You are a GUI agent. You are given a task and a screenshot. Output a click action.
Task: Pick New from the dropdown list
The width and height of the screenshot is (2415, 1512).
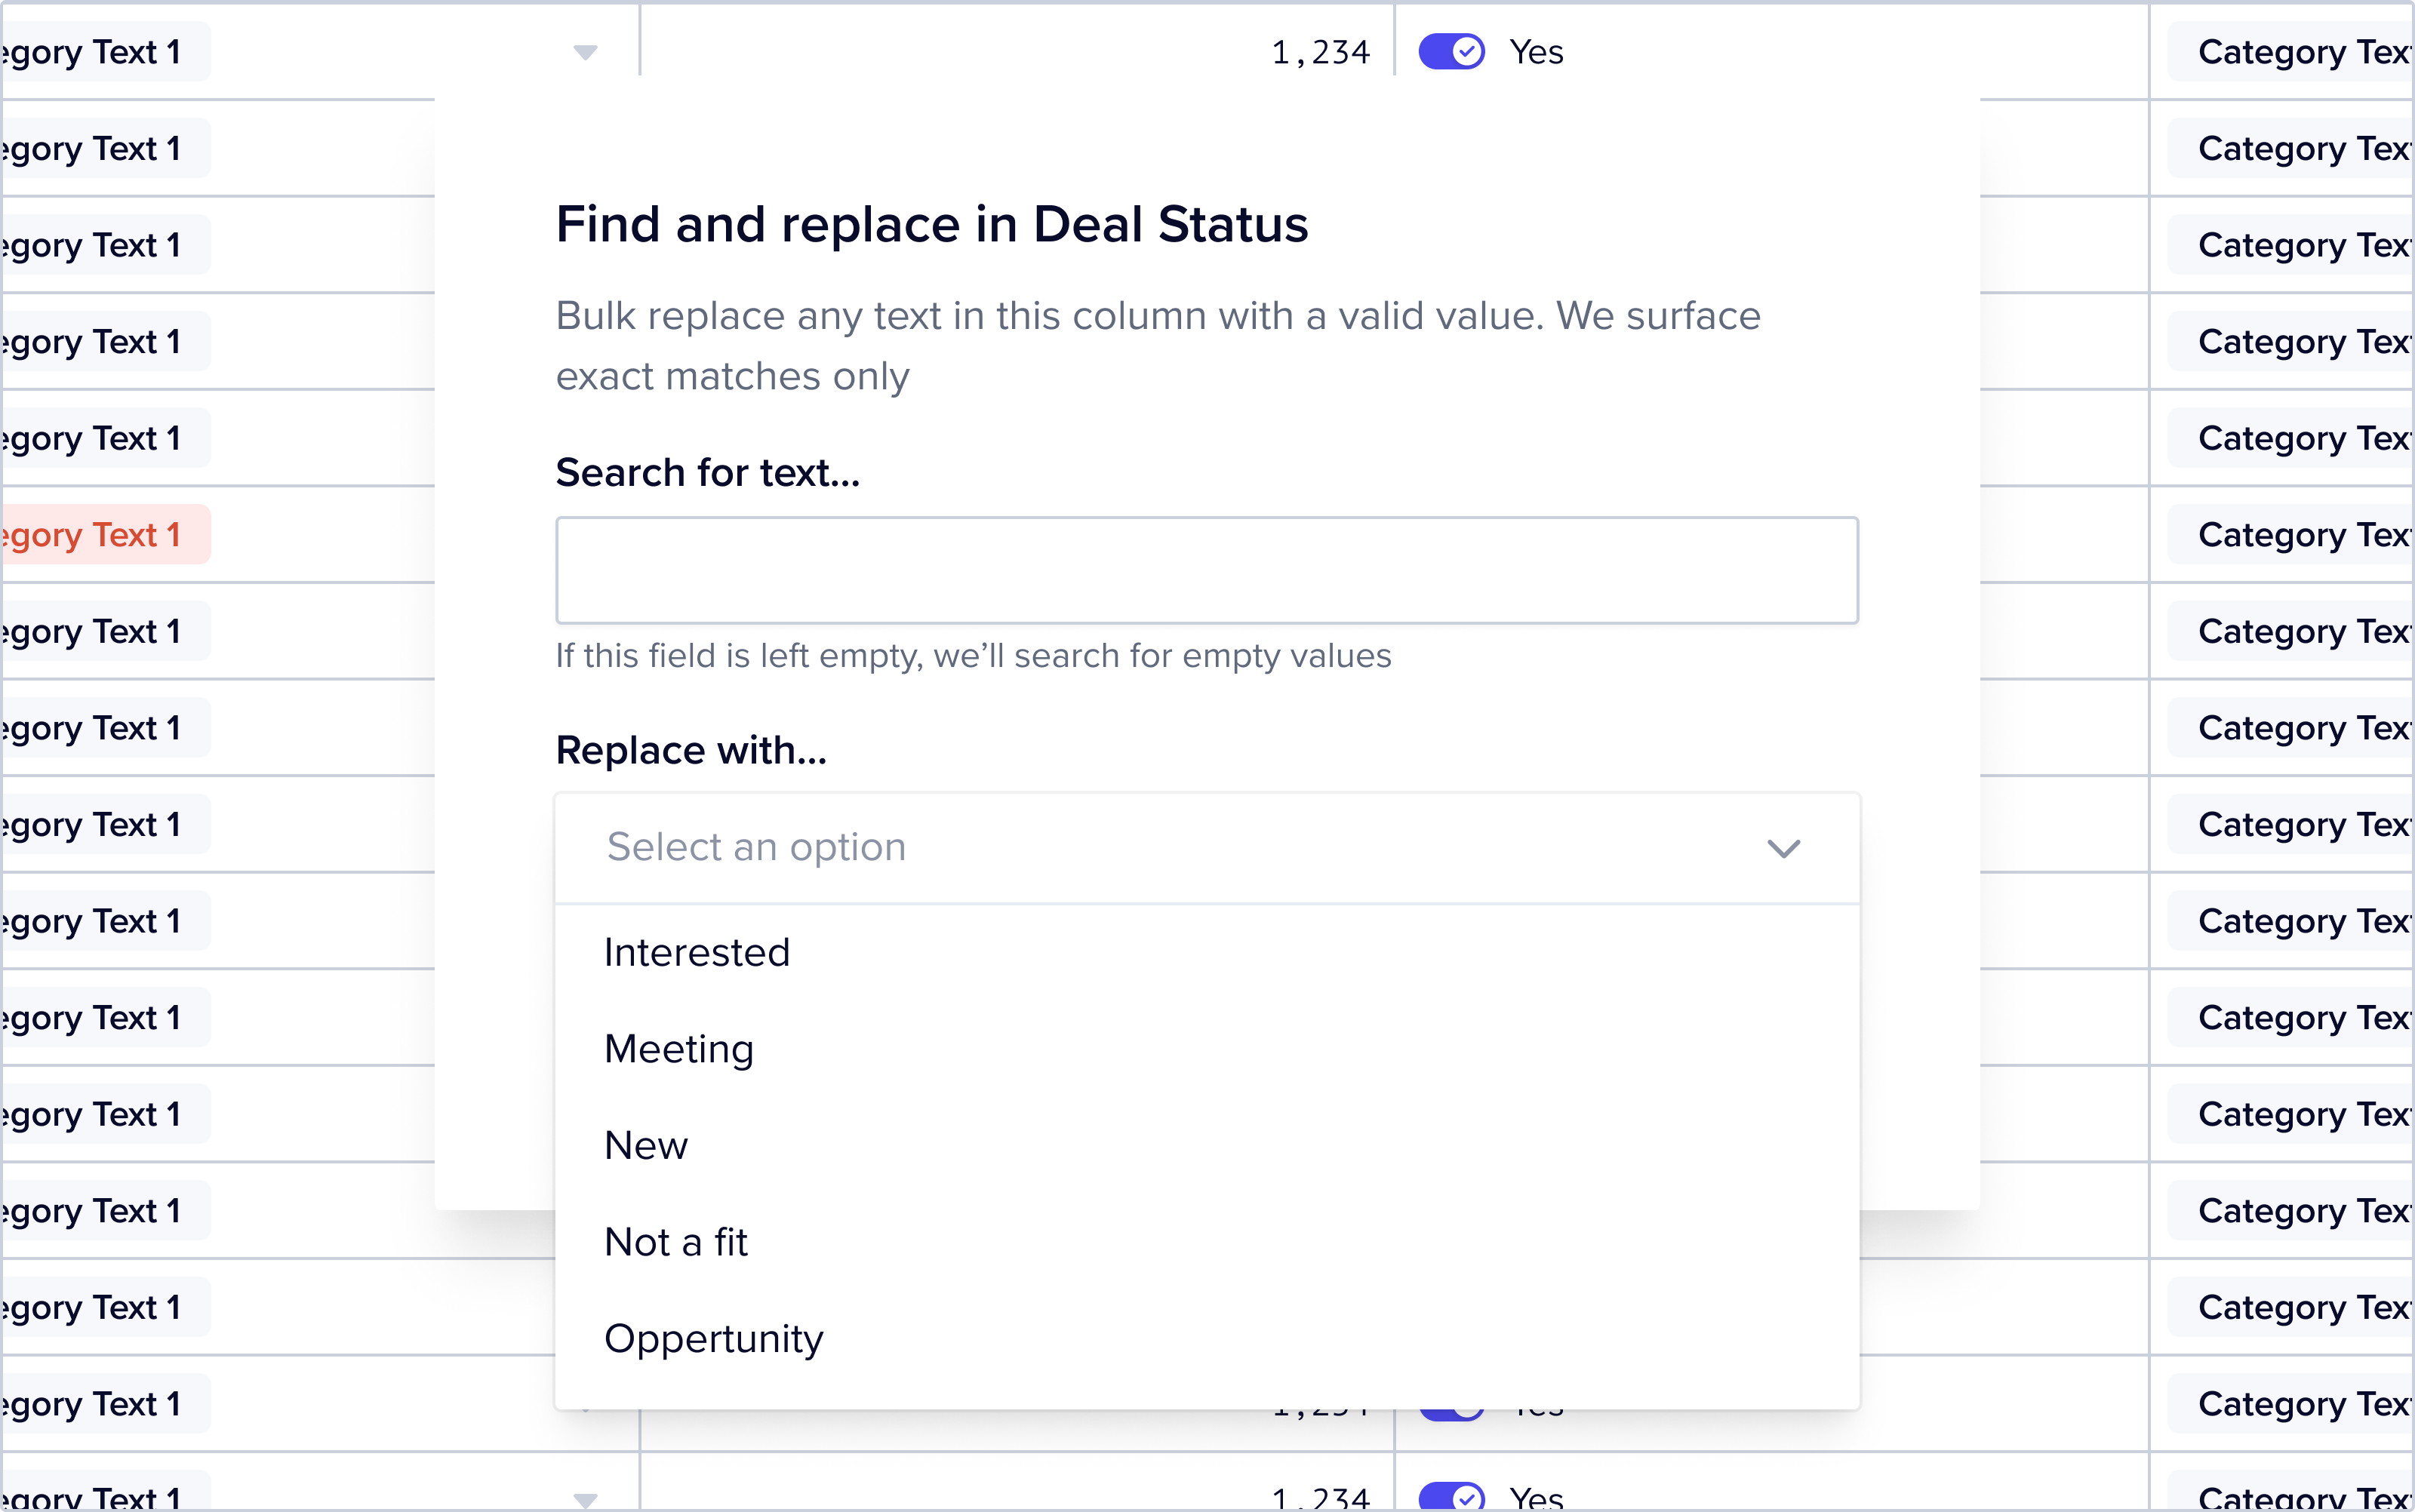click(x=646, y=1145)
